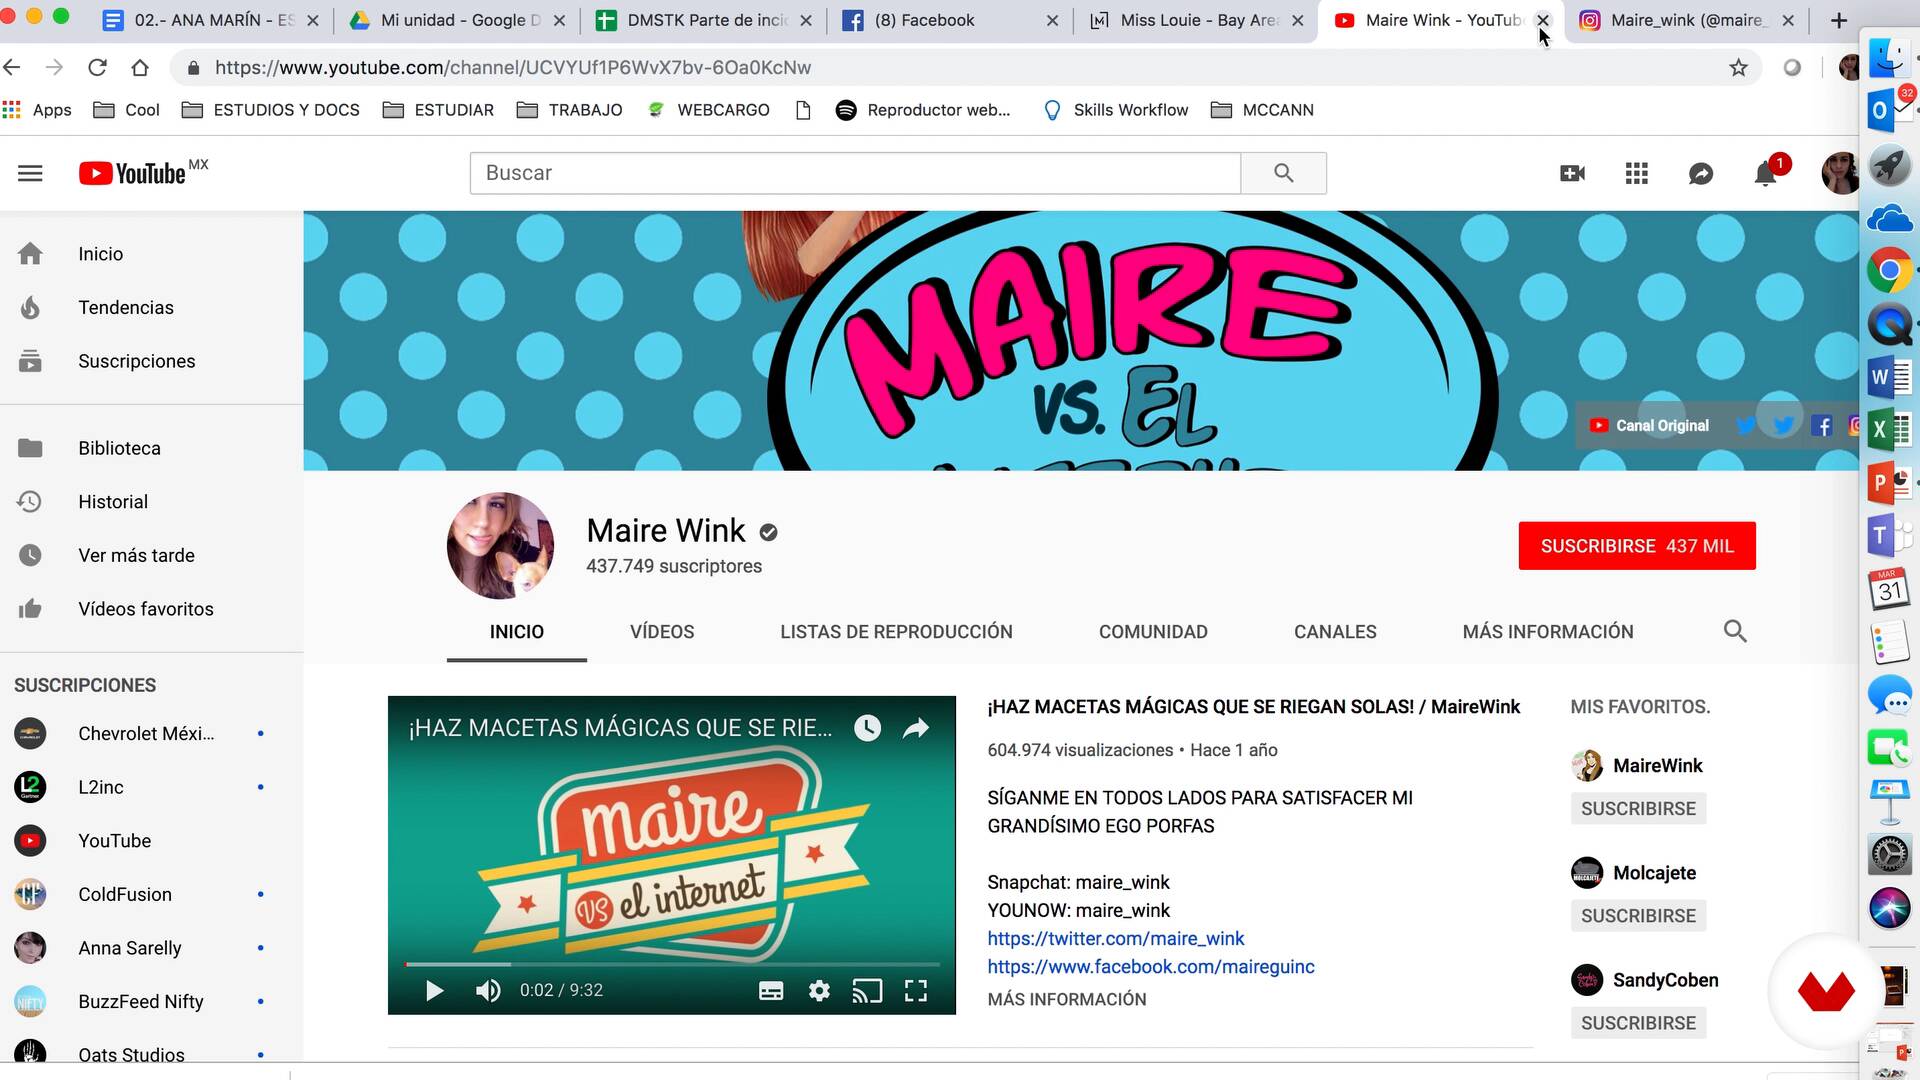Add video to Watch Later clock icon
Screen dimensions: 1920x1080
pyautogui.click(x=867, y=728)
